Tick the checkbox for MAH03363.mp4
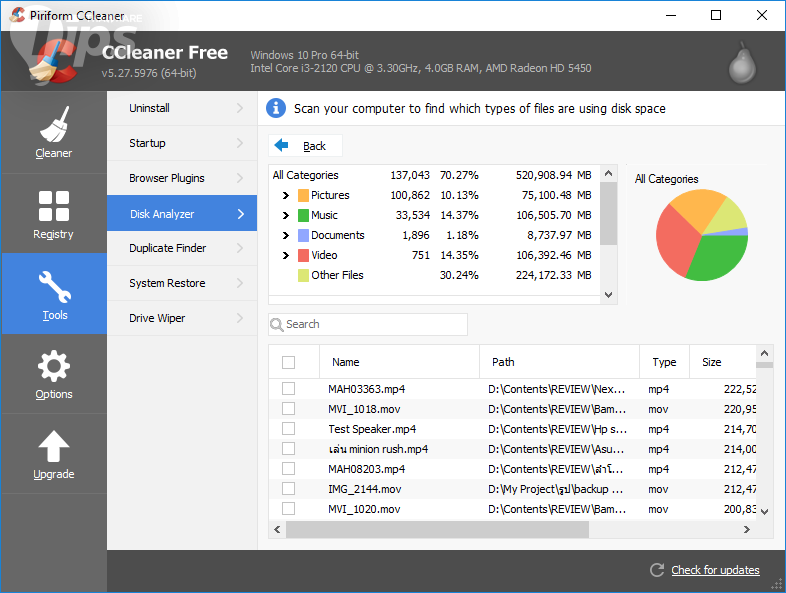This screenshot has height=593, width=786. click(288, 388)
